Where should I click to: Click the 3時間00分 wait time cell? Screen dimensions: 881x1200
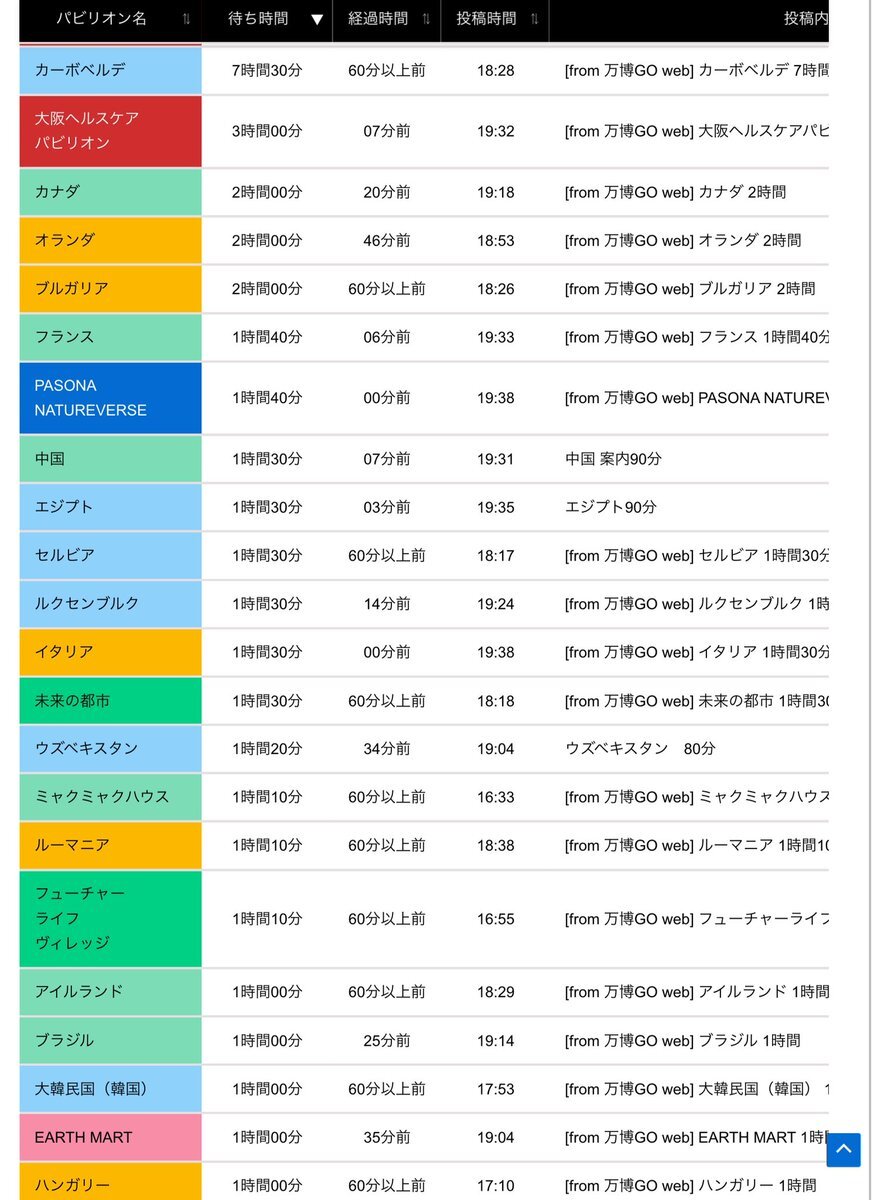[267, 132]
